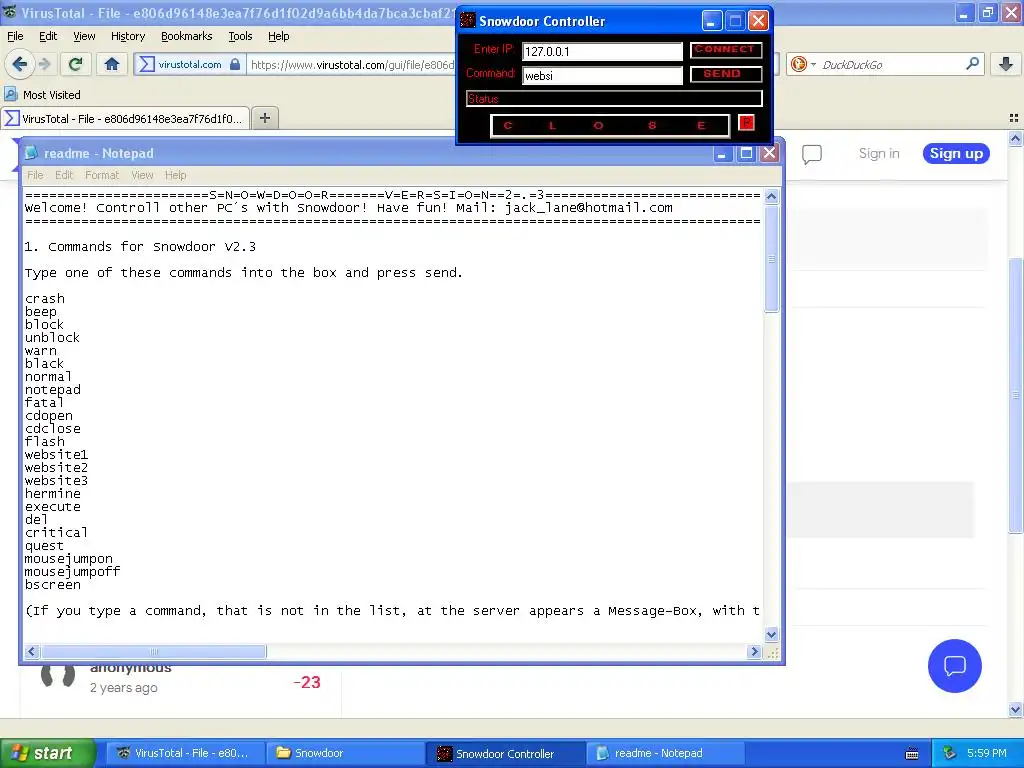The height and width of the screenshot is (768, 1024).
Task: Click the browser URL address bar
Action: (x=353, y=64)
